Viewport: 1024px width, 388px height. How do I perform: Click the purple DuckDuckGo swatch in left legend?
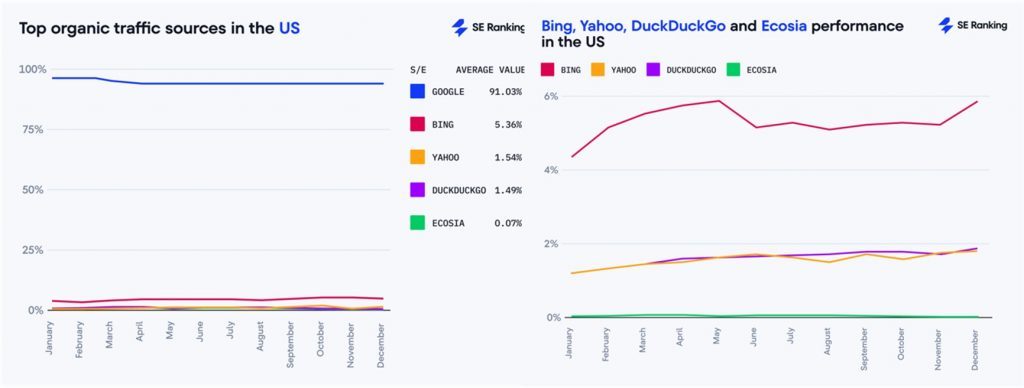tap(418, 190)
